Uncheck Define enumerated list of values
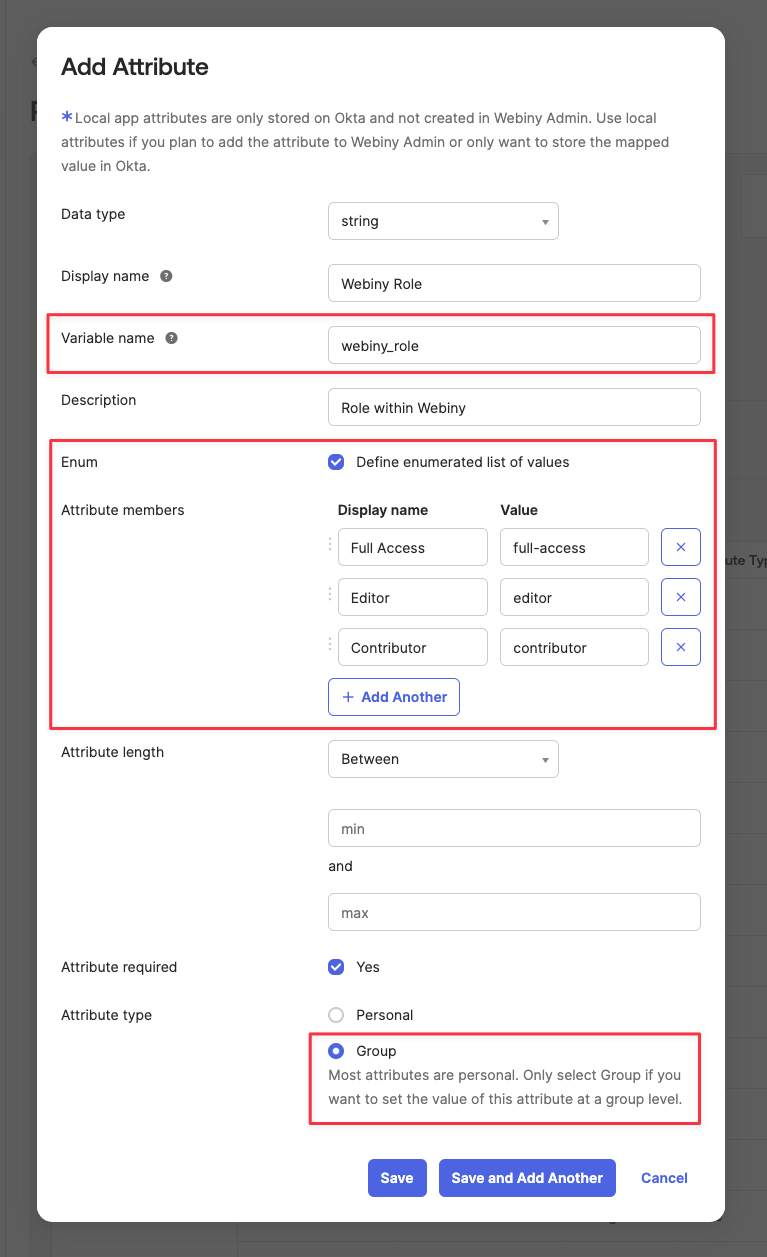Screen dimensions: 767x1257 tap(336, 462)
